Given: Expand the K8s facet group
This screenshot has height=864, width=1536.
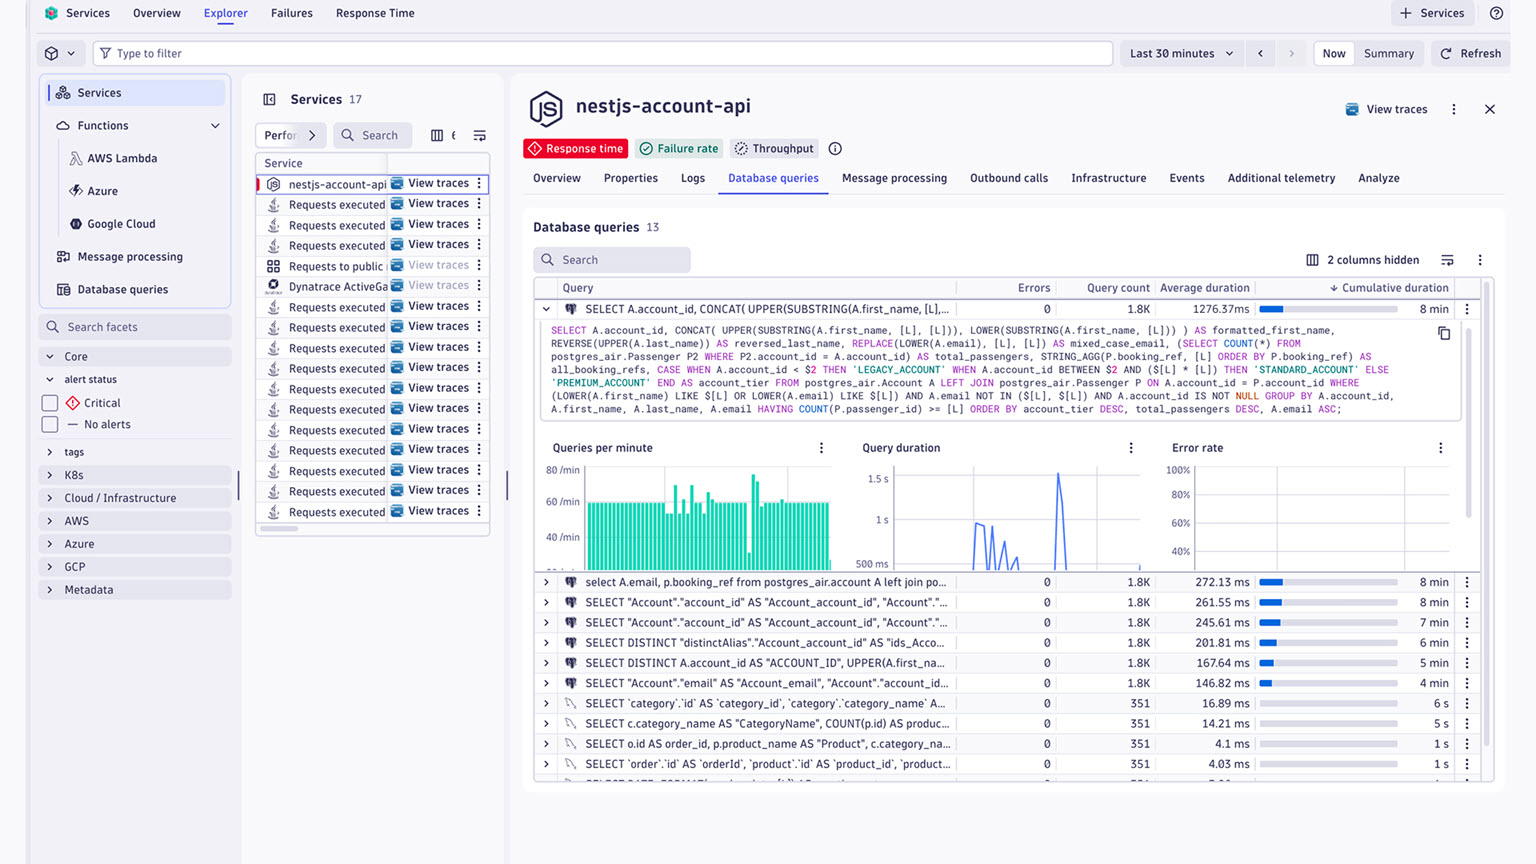Looking at the screenshot, I should [50, 475].
